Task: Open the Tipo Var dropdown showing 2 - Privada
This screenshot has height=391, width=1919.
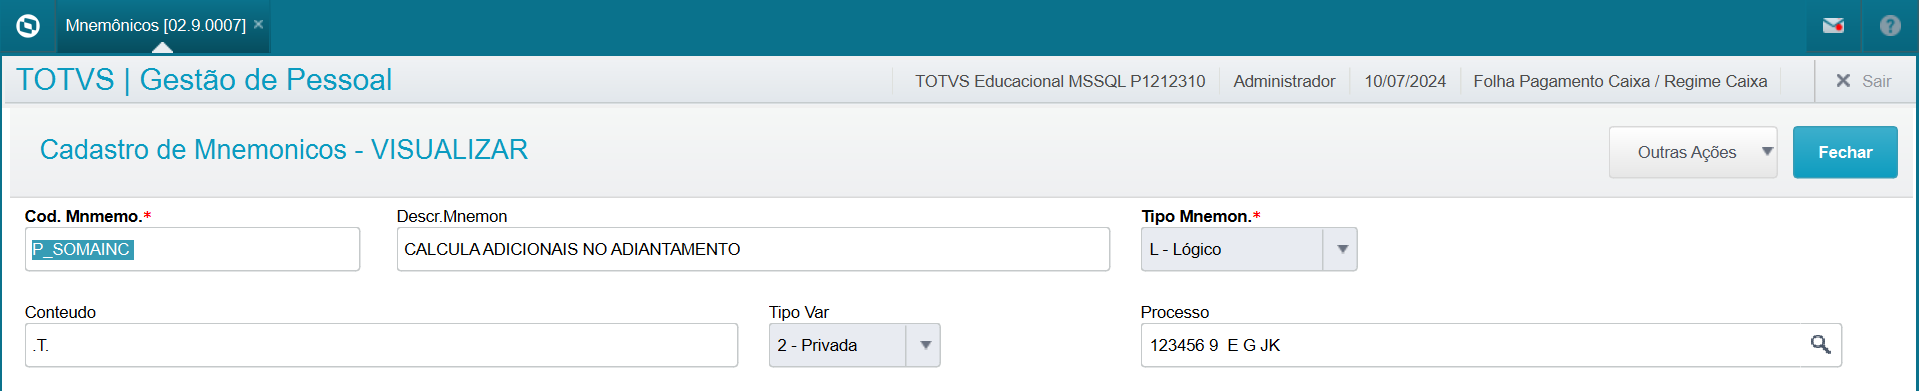Action: 855,345
